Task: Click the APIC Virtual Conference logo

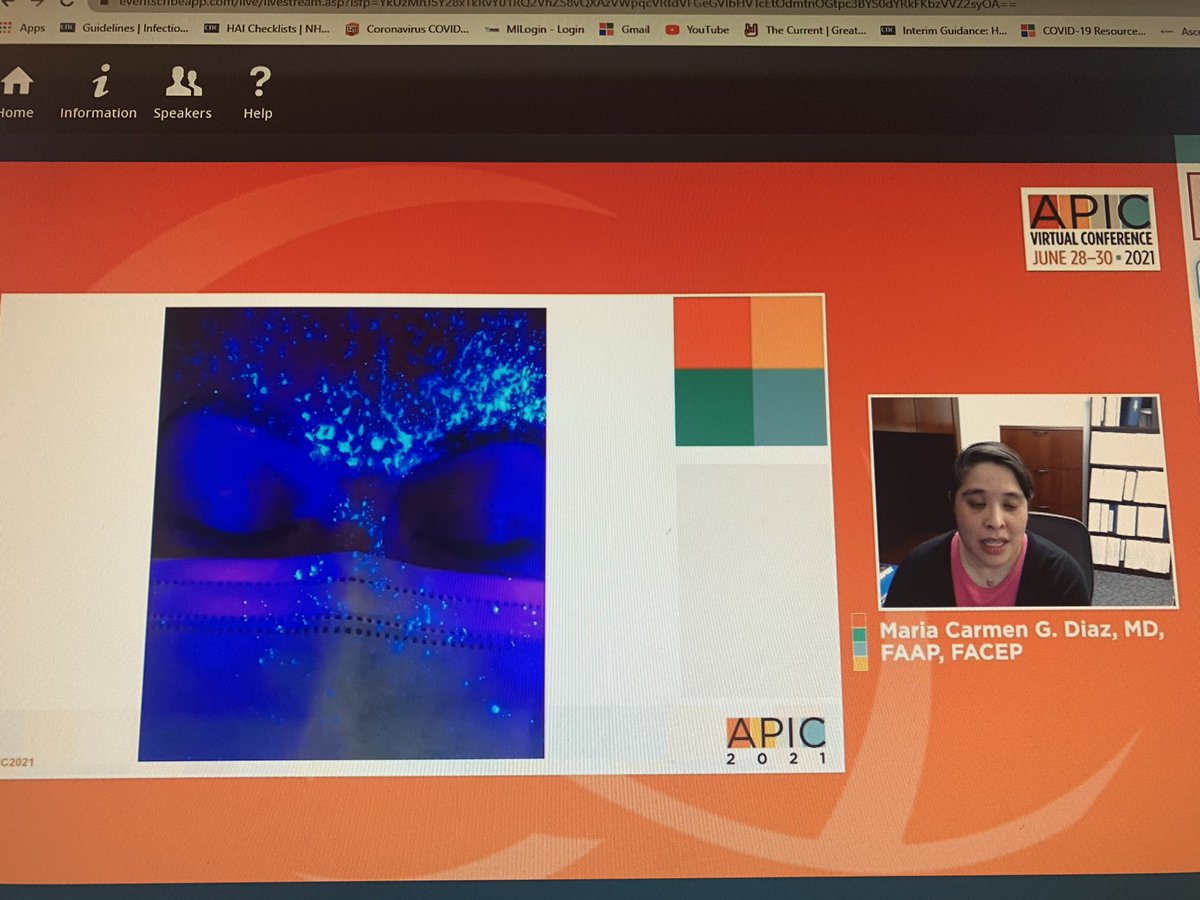Action: [1090, 229]
